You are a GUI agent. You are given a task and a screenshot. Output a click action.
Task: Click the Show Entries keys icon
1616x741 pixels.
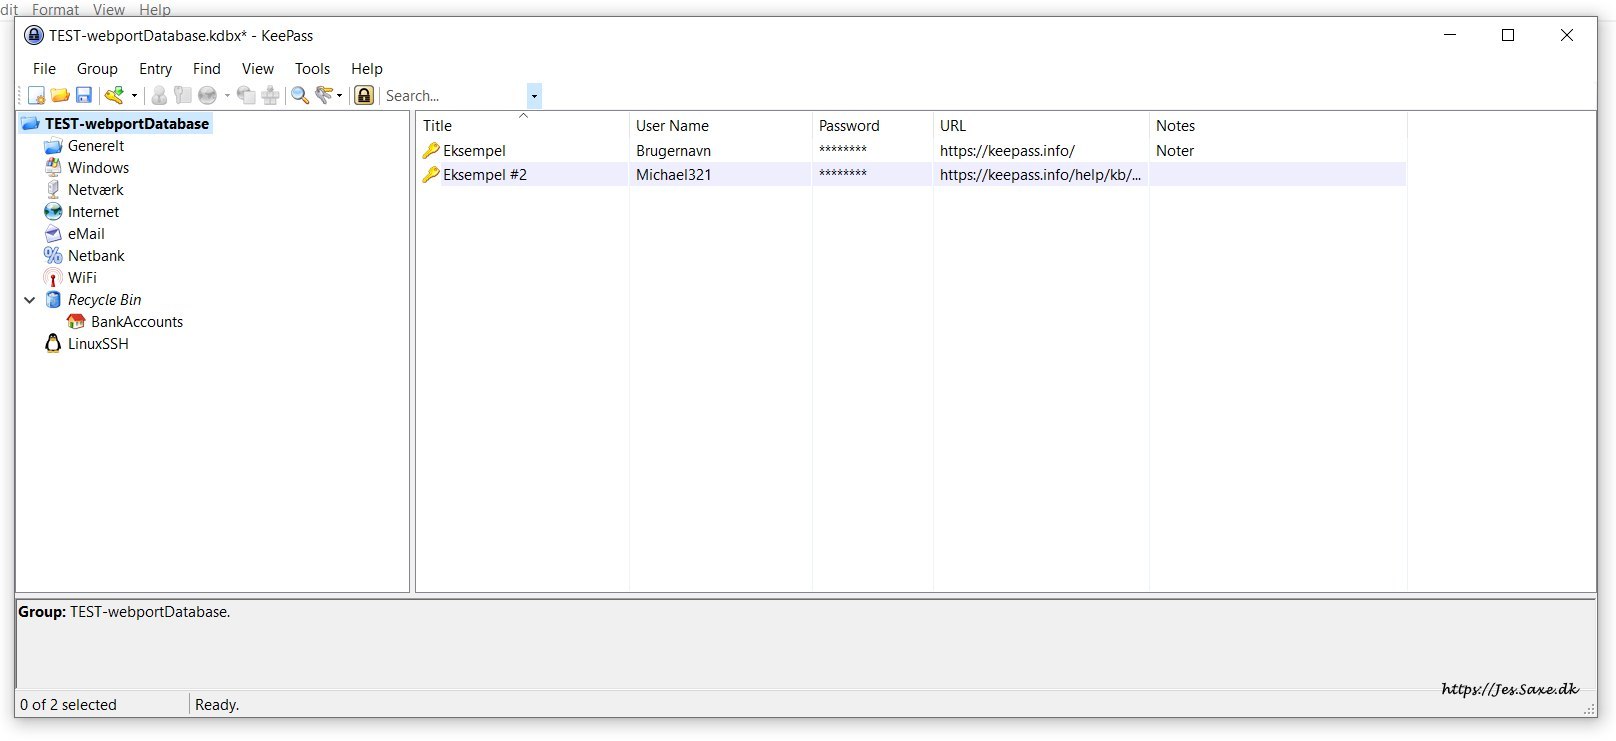pyautogui.click(x=324, y=96)
